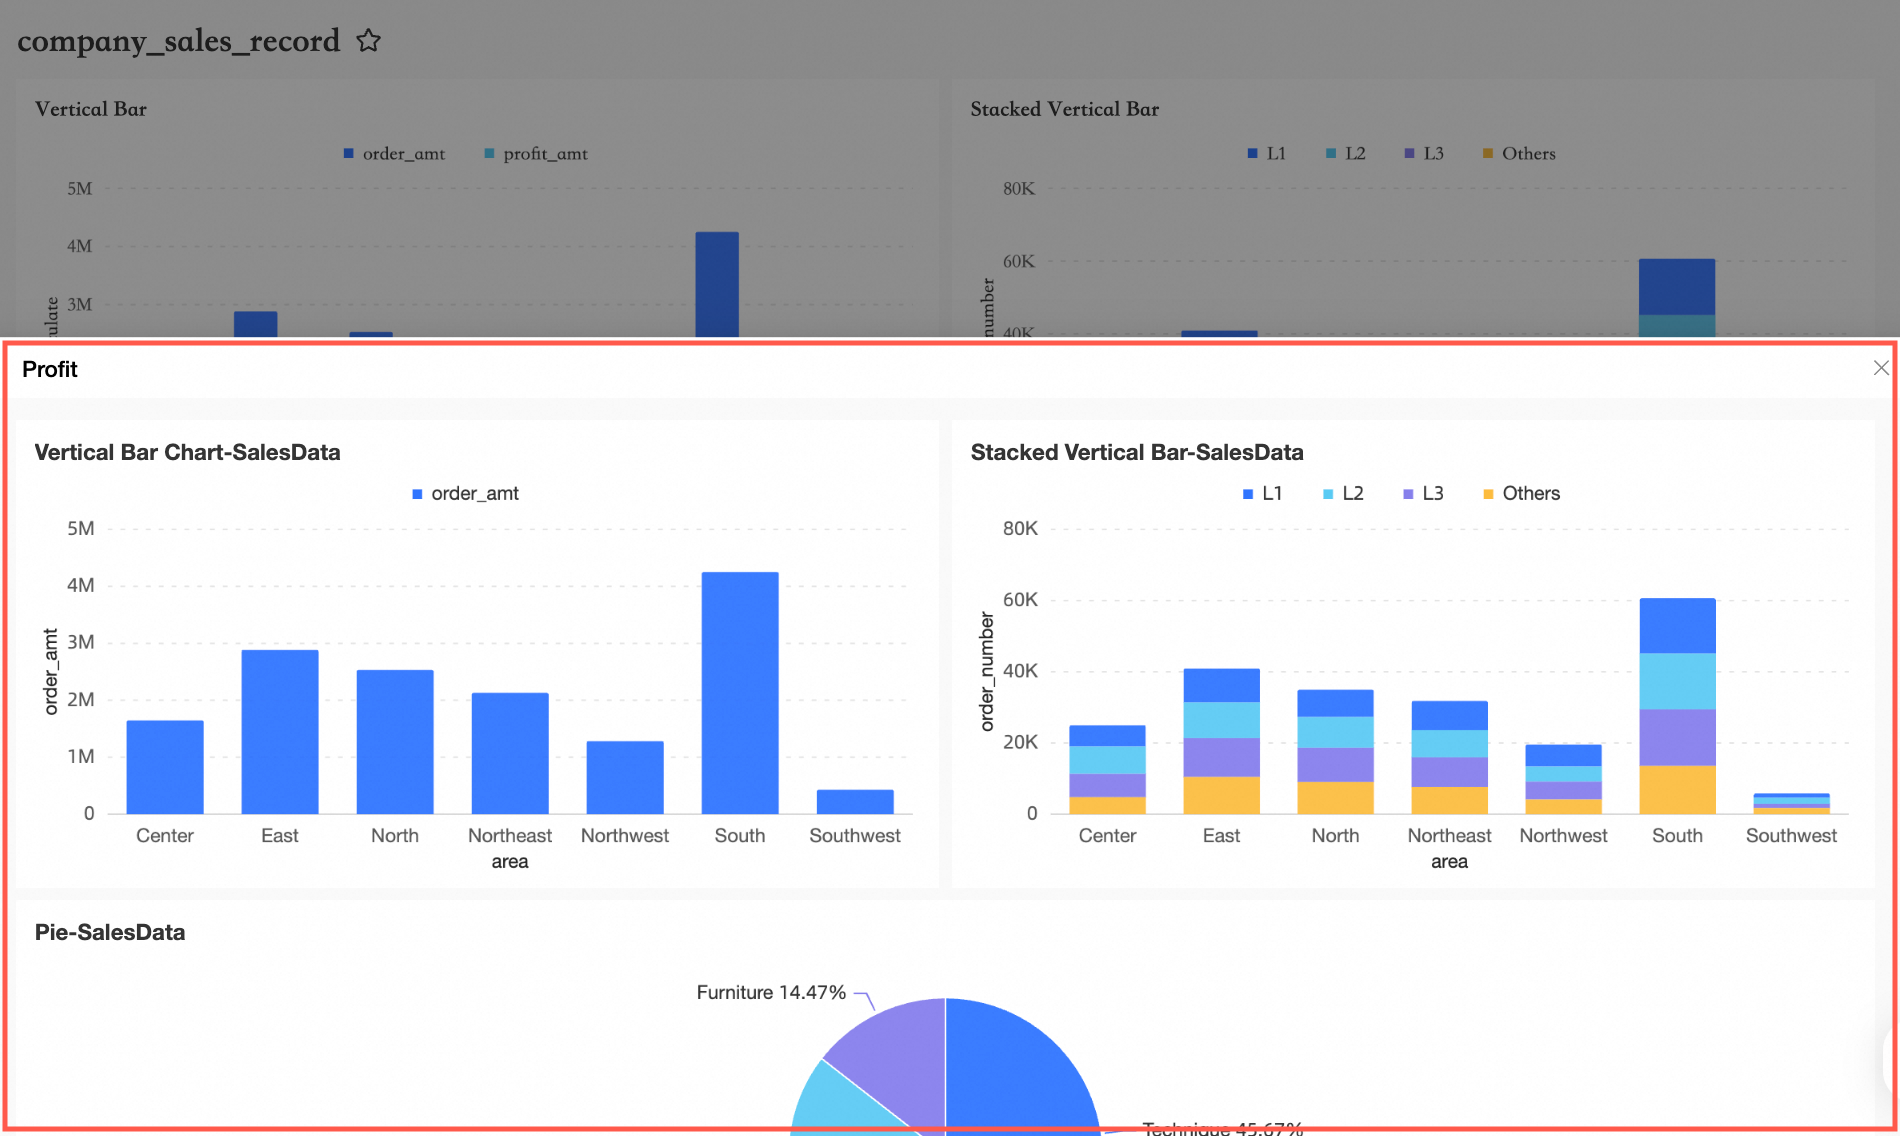Close the Profit panel
Image resolution: width=1900 pixels, height=1136 pixels.
tap(1881, 368)
